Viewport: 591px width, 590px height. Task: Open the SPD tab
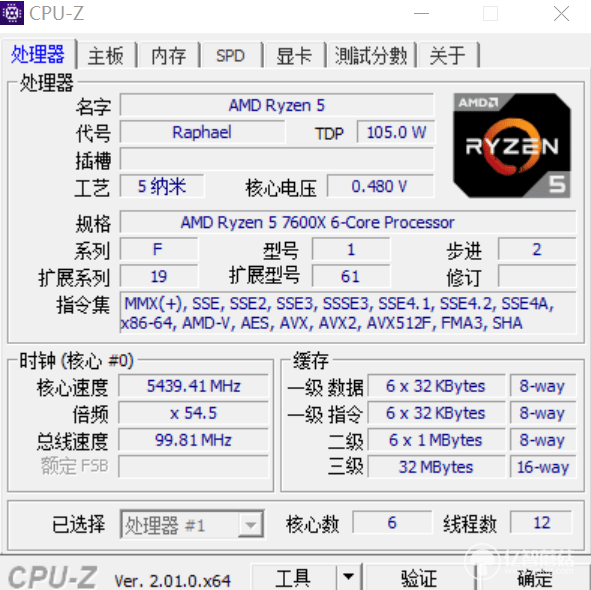click(x=231, y=56)
